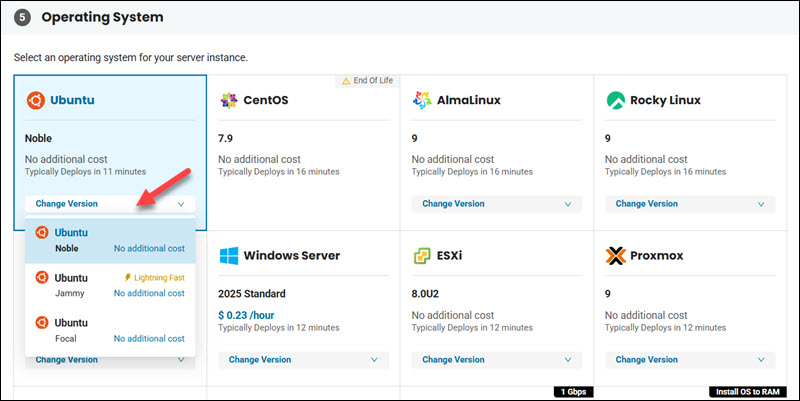This screenshot has width=800, height=401.
Task: Click the End Of Life label
Action: [373, 81]
